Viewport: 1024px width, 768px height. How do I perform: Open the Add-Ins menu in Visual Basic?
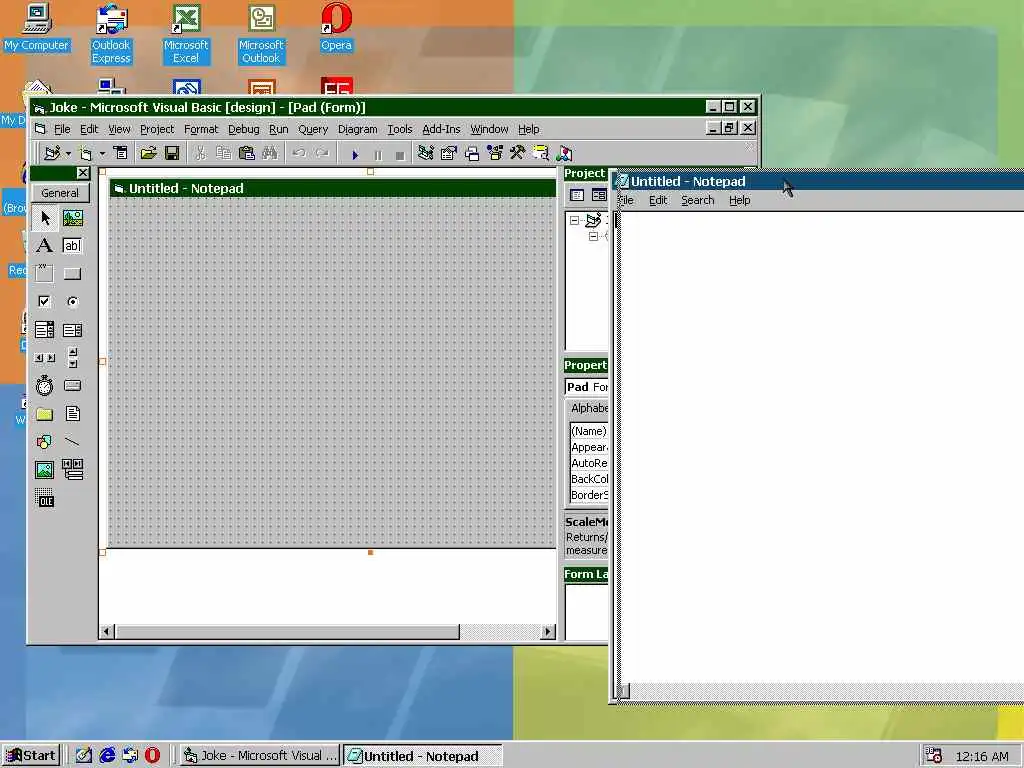point(441,129)
